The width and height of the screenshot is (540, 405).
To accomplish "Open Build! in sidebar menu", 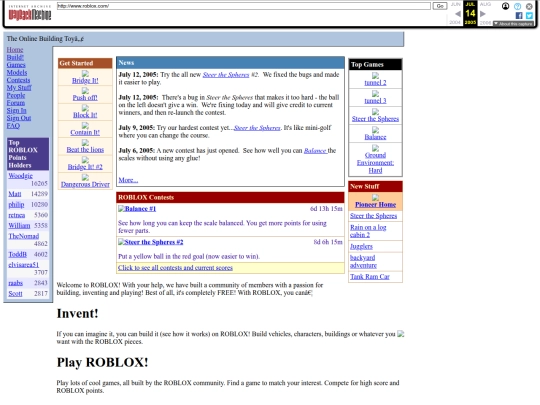I will [15, 57].
